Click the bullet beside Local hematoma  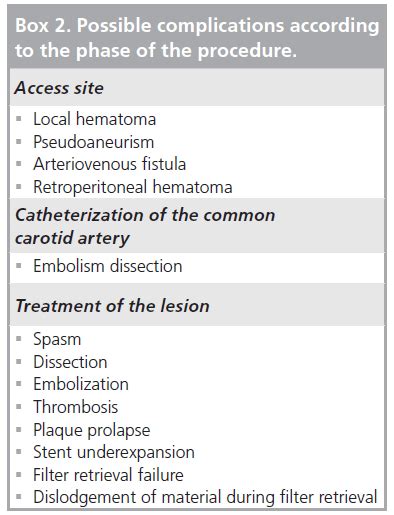click(x=19, y=119)
